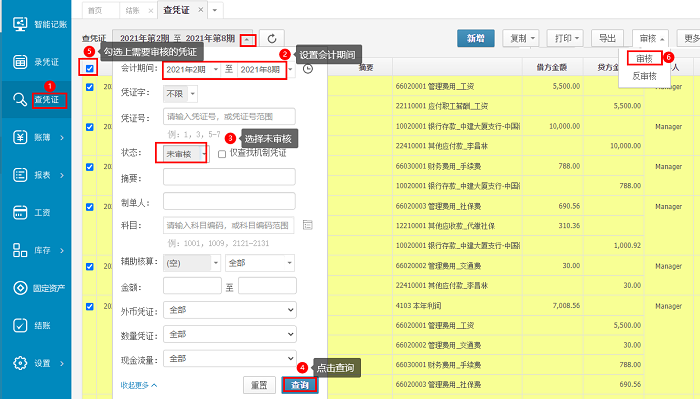Choose 审核 from the dropdown menu
700x399 pixels.
(x=644, y=58)
